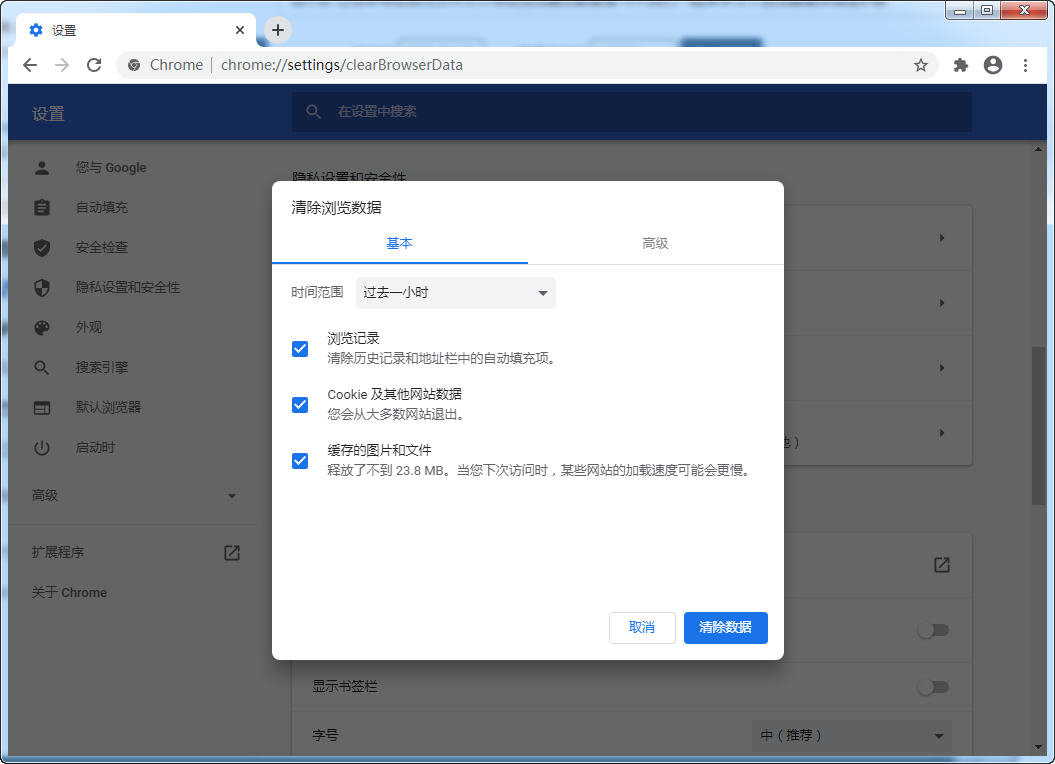Click the 清除数据 button

pos(725,628)
